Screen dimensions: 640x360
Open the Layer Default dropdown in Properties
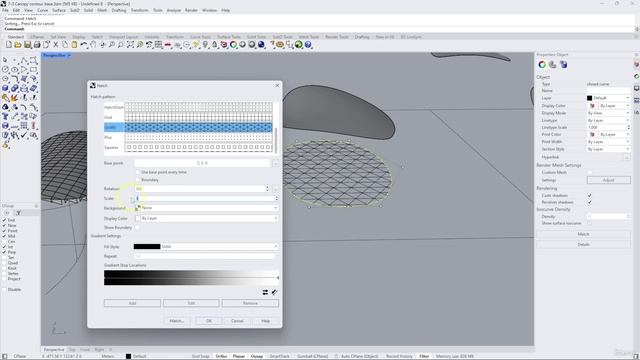(x=609, y=98)
